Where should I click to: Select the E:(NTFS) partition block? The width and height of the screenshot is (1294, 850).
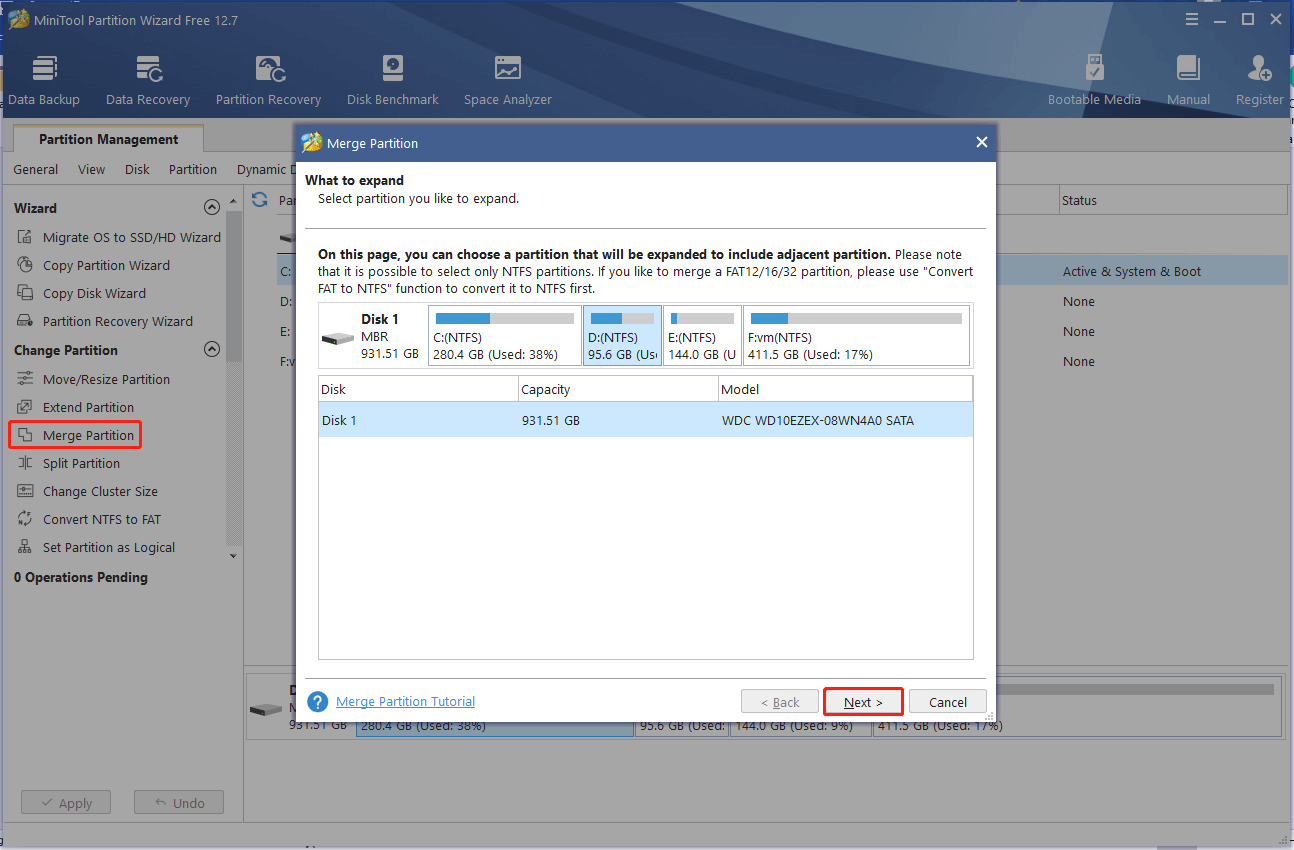(703, 336)
